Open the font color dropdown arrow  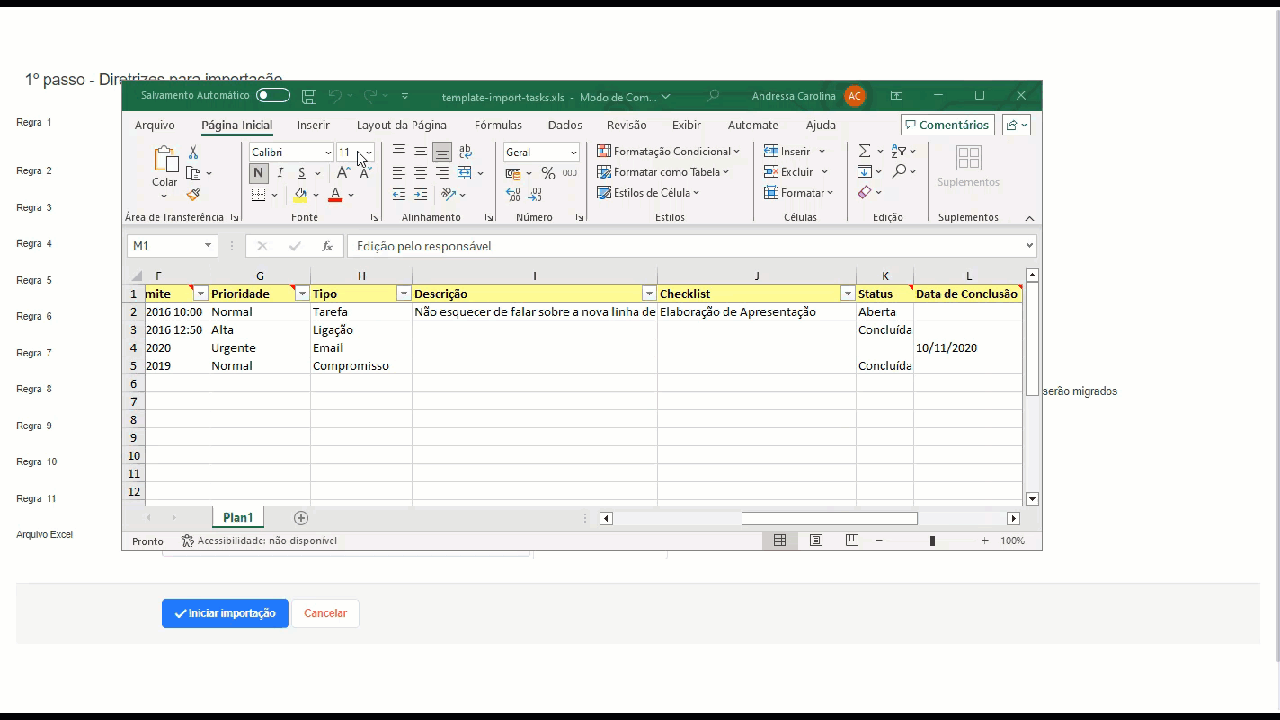(351, 195)
